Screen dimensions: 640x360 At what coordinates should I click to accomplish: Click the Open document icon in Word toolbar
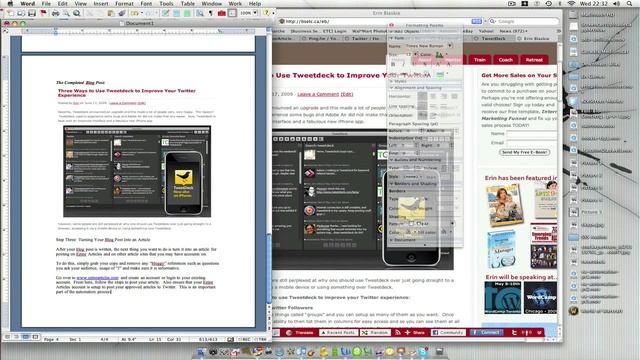(x=21, y=13)
